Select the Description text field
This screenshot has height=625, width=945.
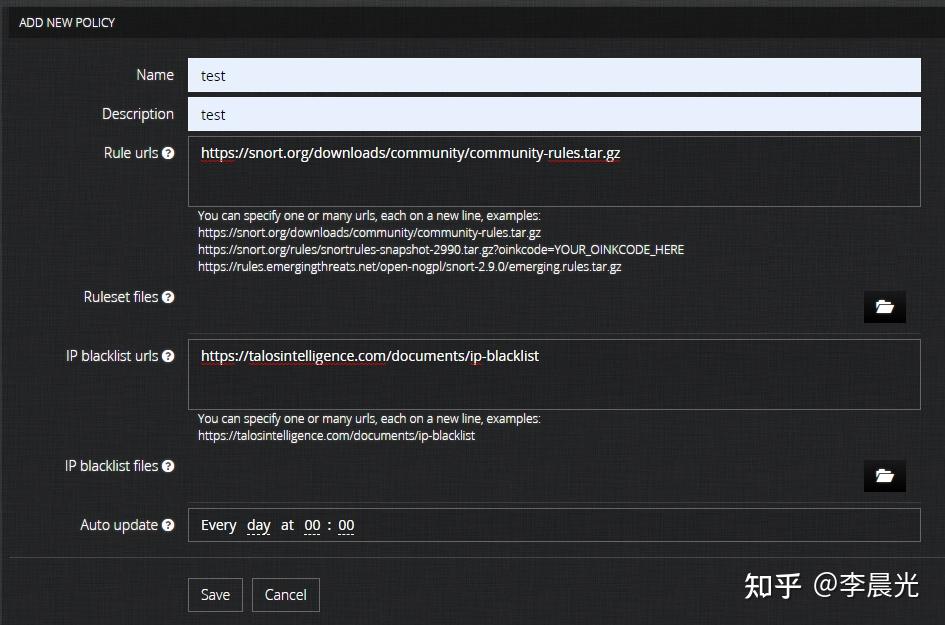coord(553,114)
